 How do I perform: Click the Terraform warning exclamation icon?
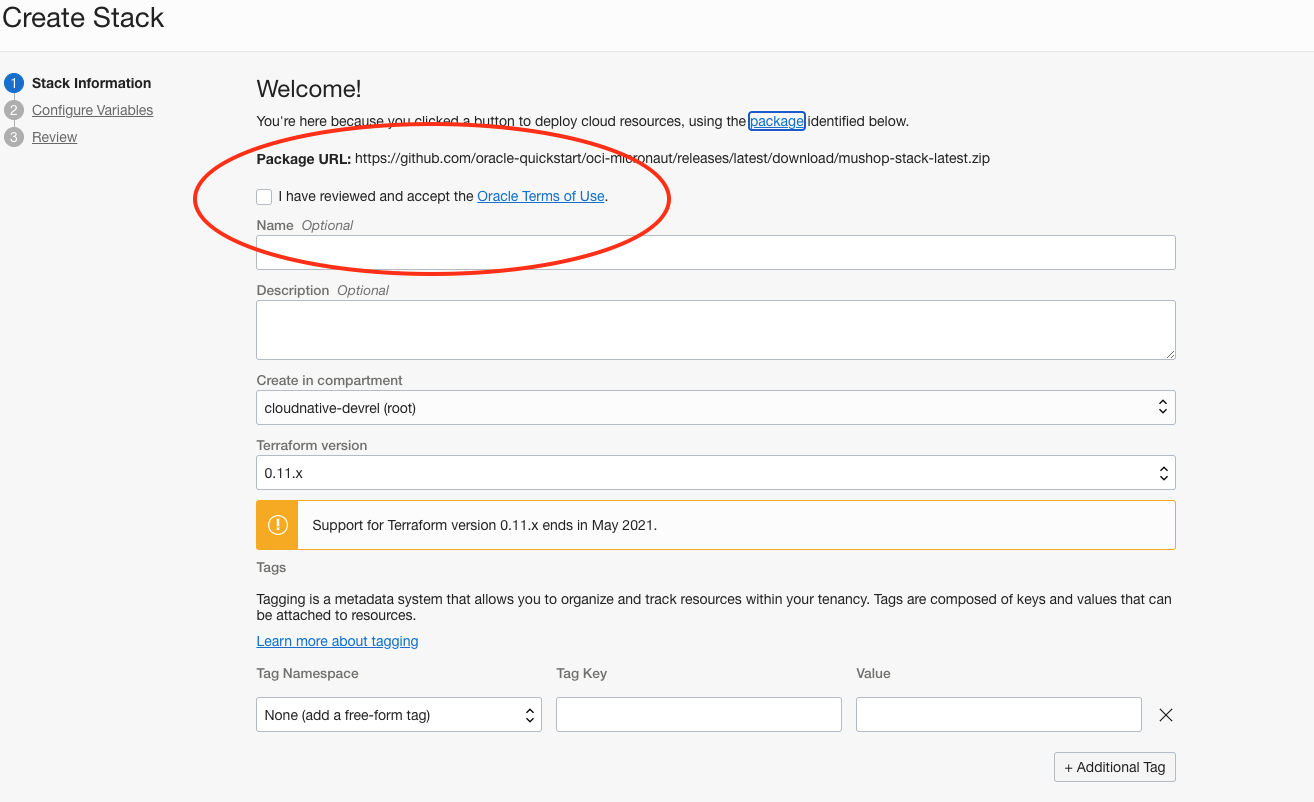click(277, 525)
